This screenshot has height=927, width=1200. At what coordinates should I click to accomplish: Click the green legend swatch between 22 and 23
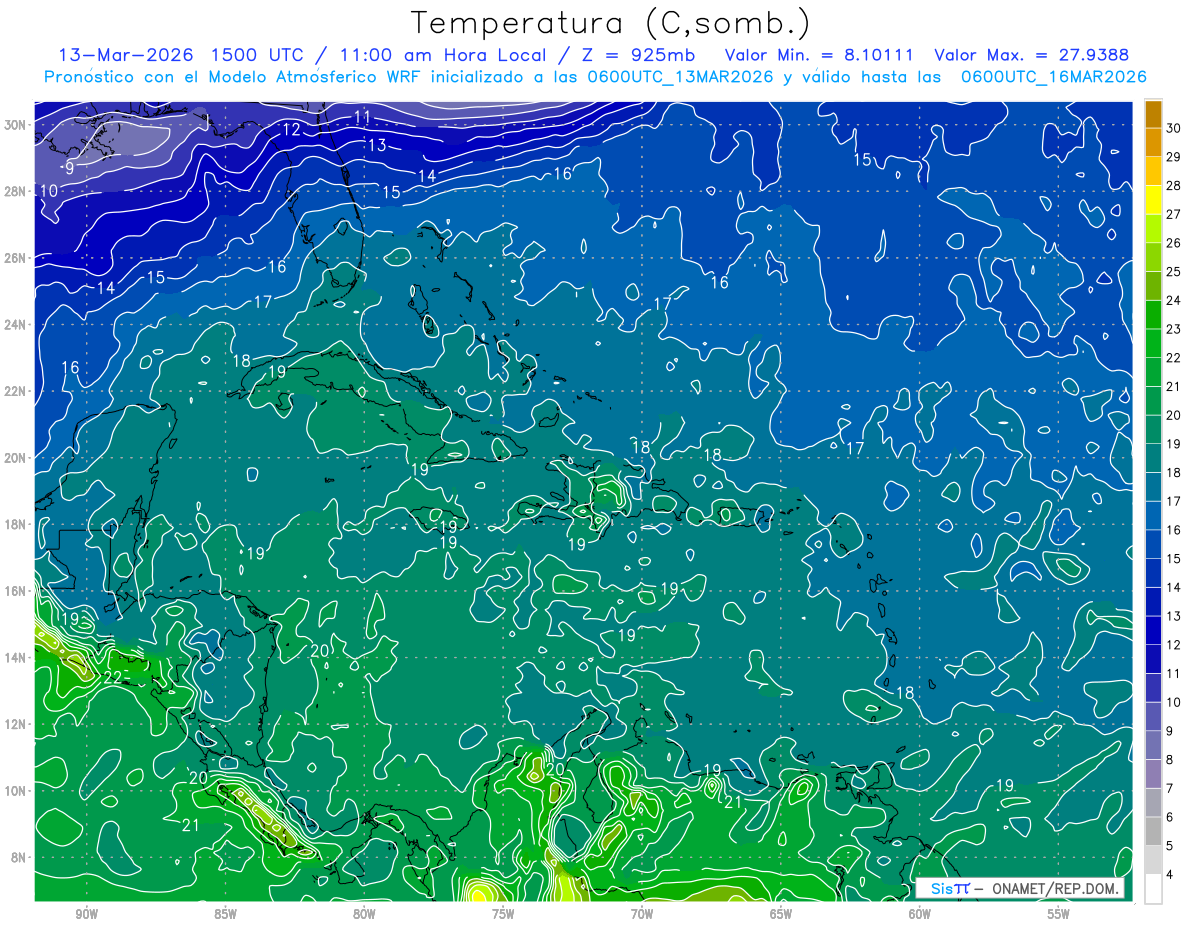[1153, 343]
